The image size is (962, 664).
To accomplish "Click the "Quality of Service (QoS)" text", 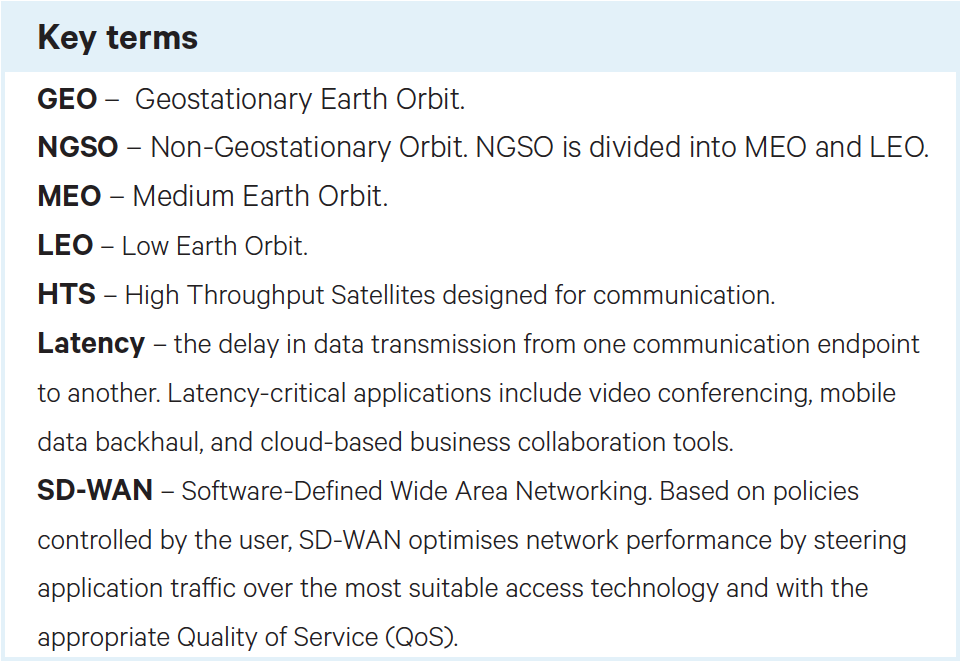I will [320, 637].
